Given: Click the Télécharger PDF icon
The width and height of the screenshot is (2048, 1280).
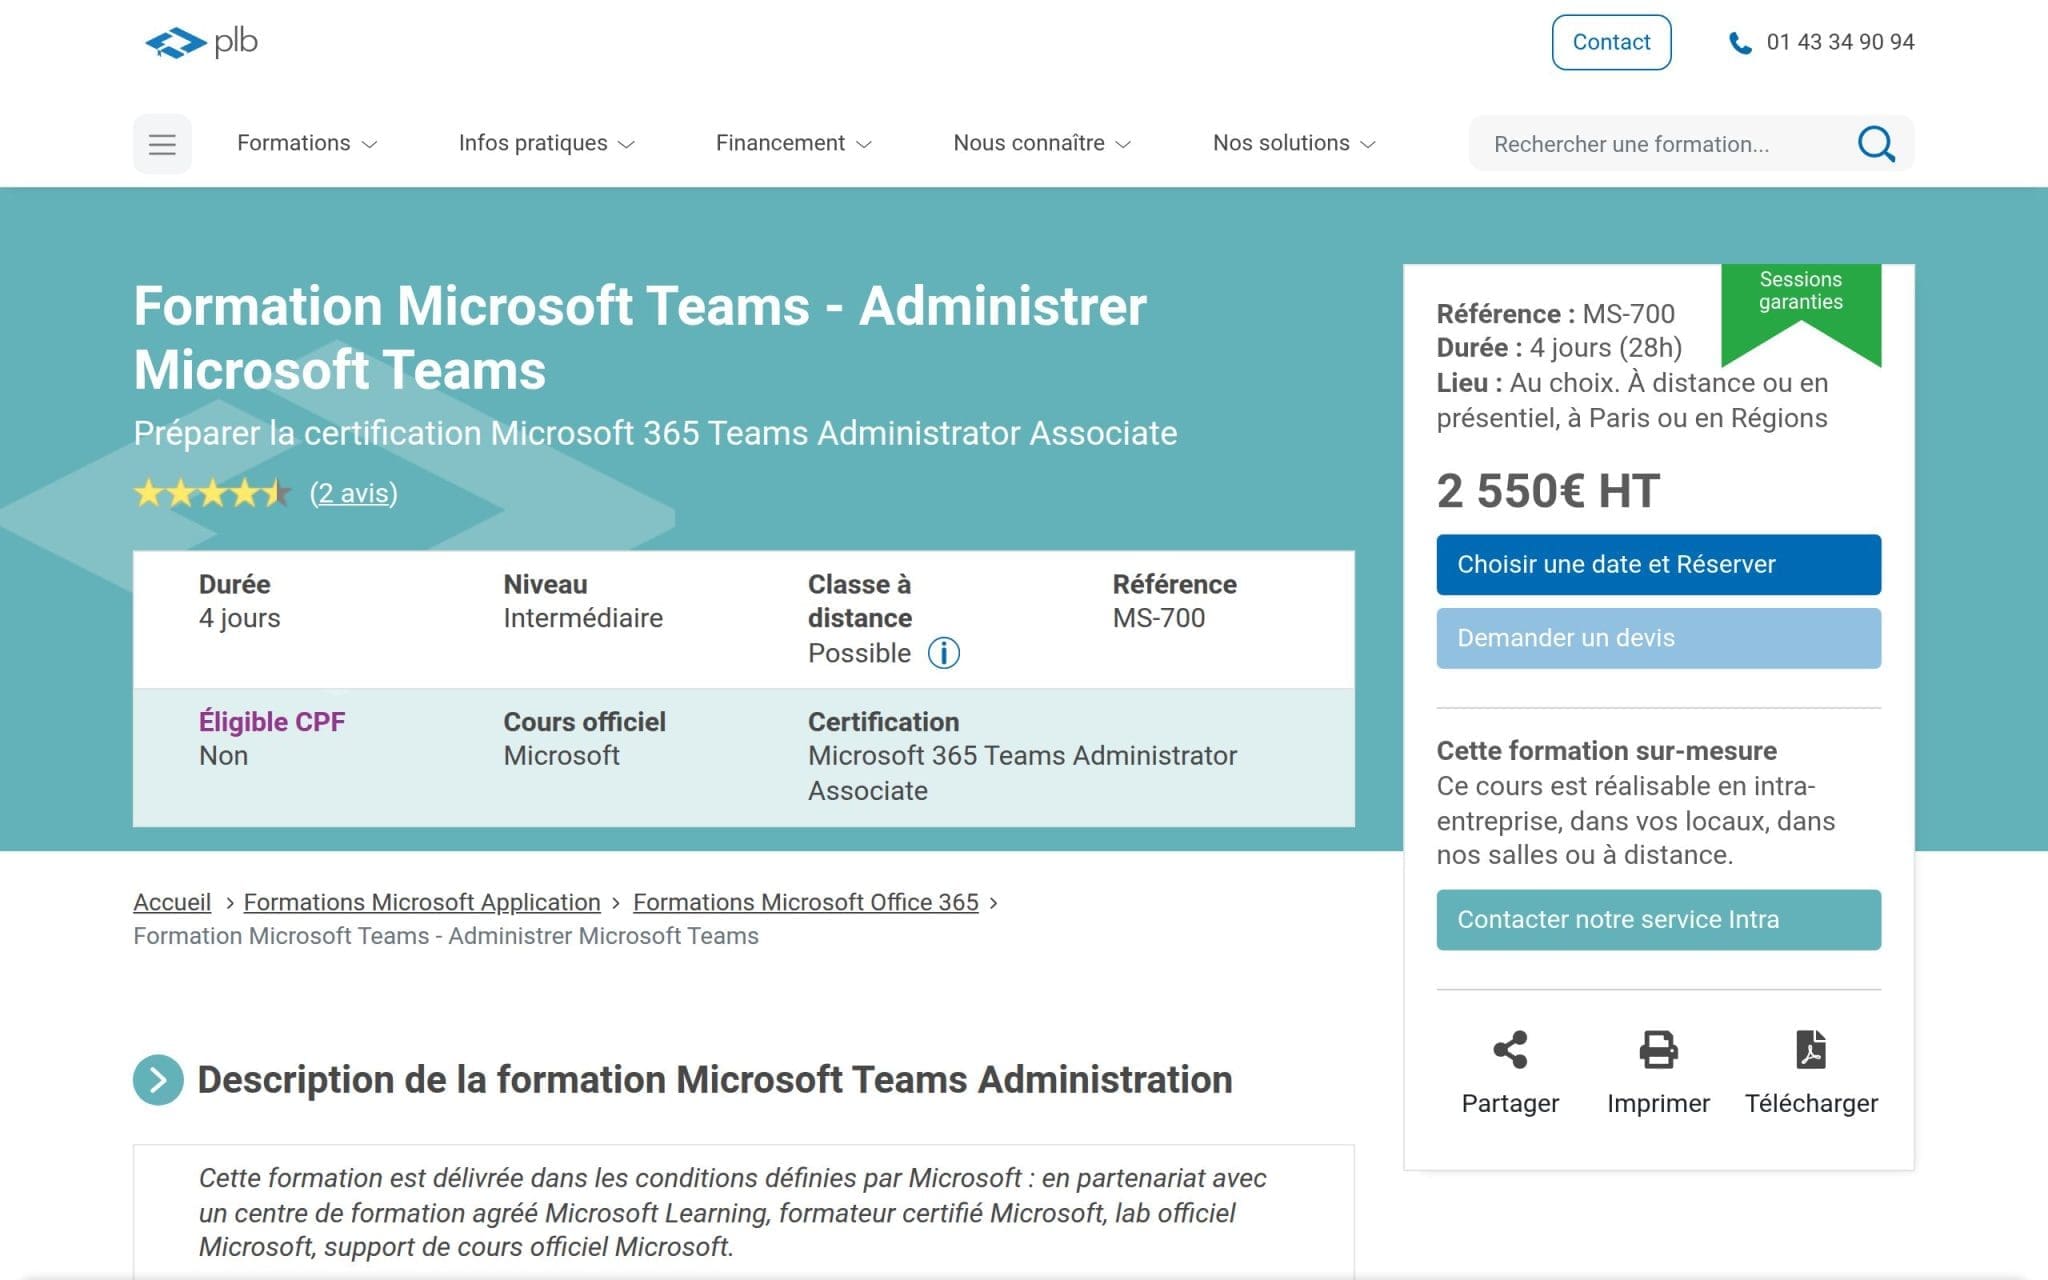Looking at the screenshot, I should pos(1811,1050).
